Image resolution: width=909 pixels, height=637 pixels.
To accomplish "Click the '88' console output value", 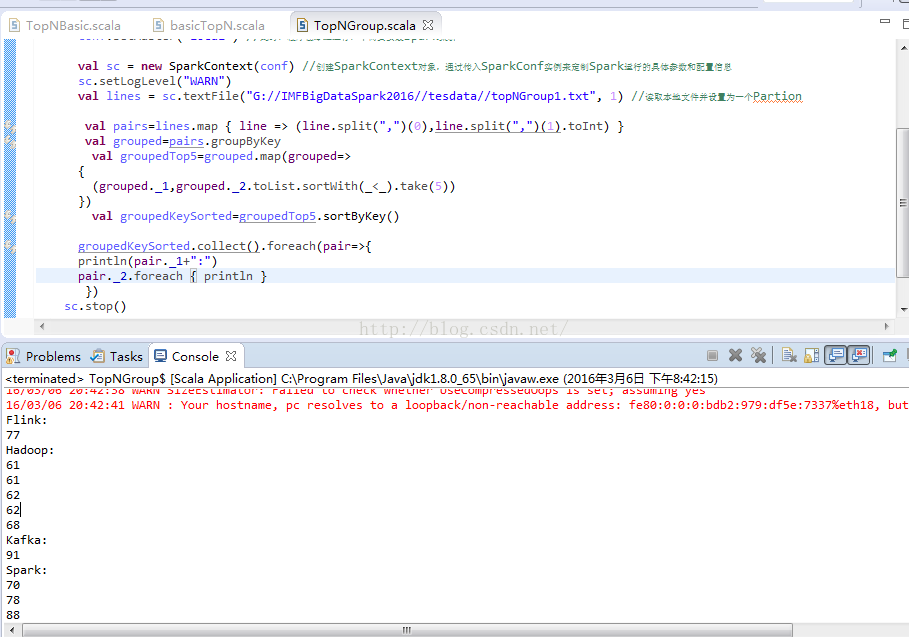I will click(x=13, y=615).
